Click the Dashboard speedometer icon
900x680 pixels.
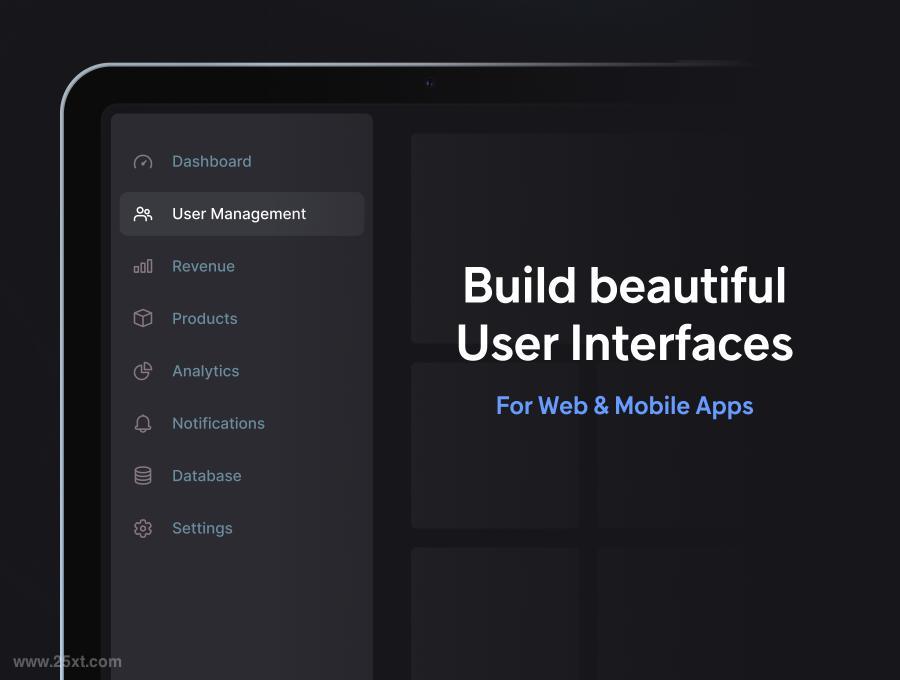(x=143, y=162)
